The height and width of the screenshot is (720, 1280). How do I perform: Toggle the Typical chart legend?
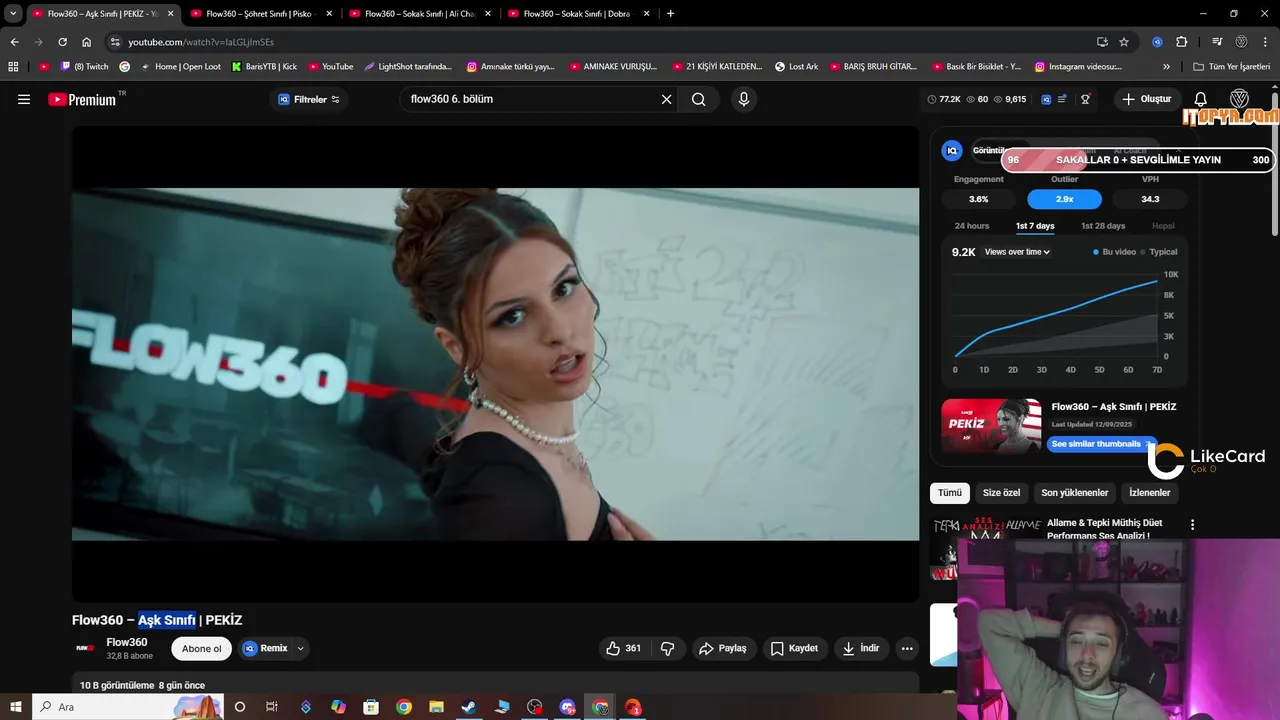click(x=1159, y=252)
